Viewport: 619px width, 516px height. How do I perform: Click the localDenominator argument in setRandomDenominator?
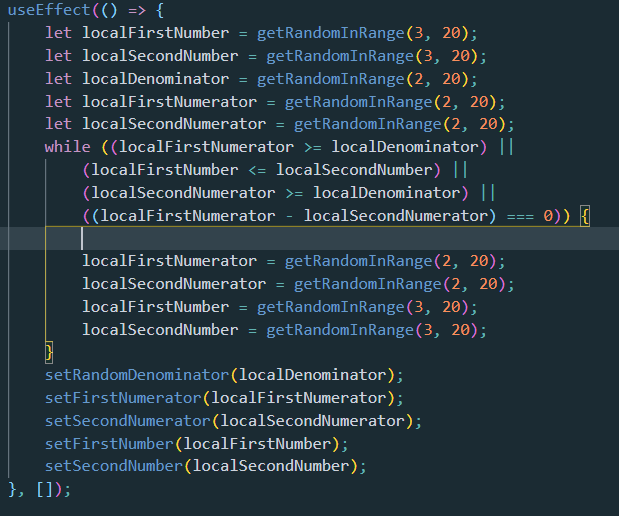313,375
